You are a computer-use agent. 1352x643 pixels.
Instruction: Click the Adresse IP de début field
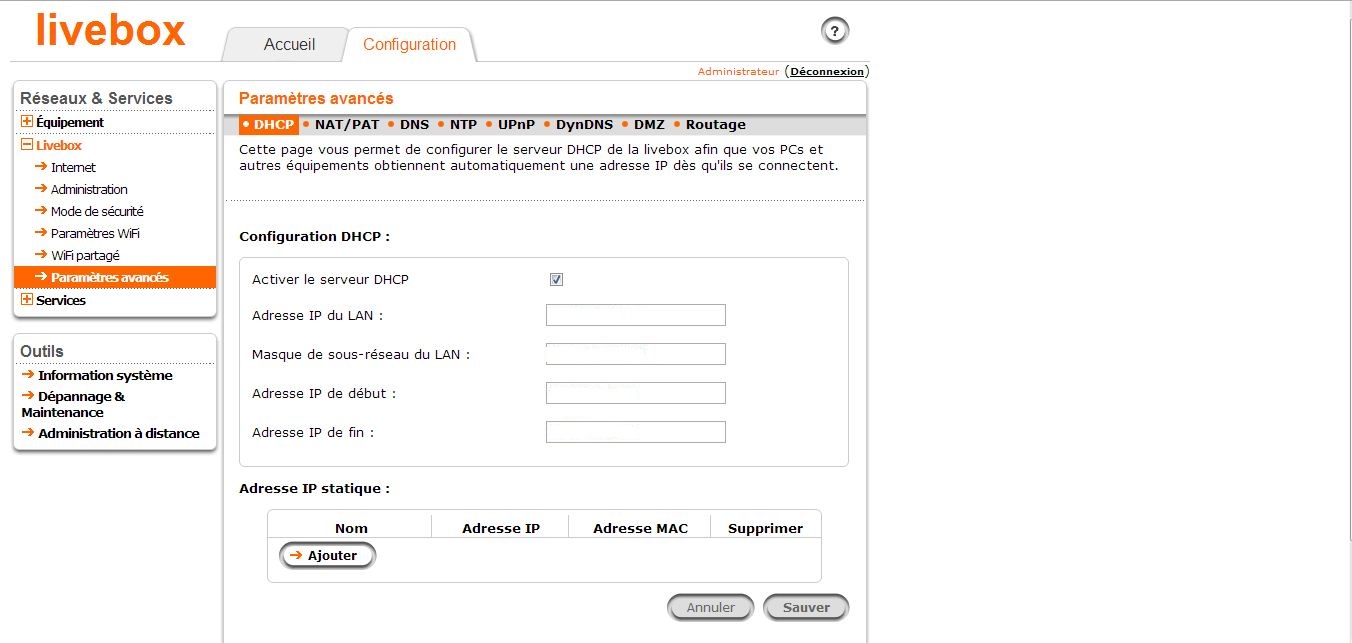point(635,393)
